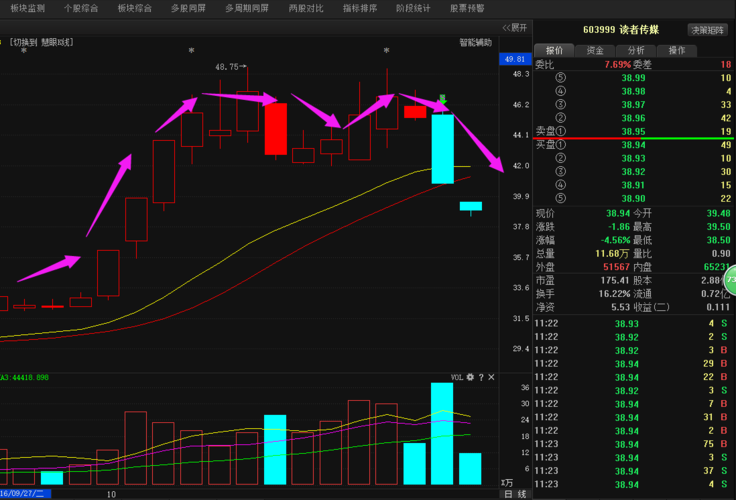Viewport: 736px width, 500px height.
Task: Open the 板块监测 menu
Action: pos(27,8)
